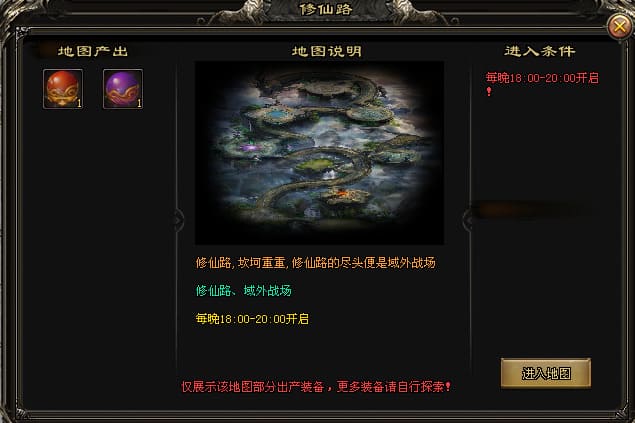Screen dimensions: 635x423
Task: Select the 地图产出 header
Action: point(93,51)
